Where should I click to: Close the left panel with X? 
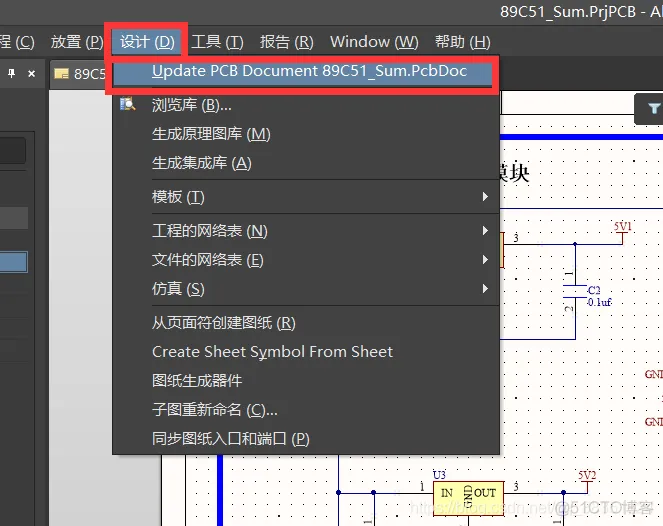click(x=31, y=74)
